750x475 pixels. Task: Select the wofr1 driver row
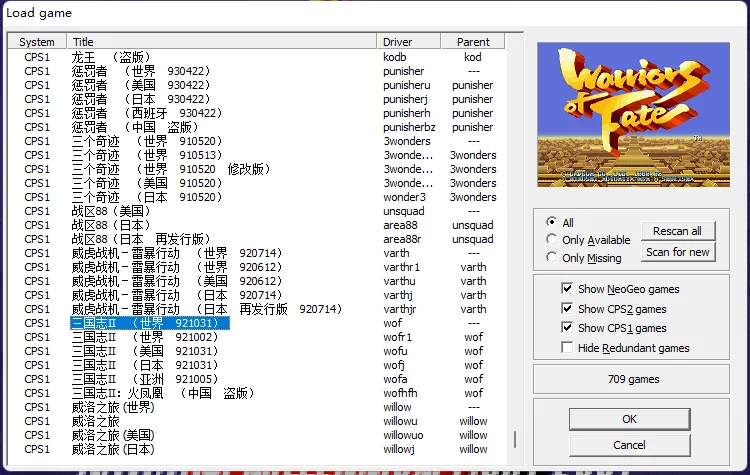(256, 337)
